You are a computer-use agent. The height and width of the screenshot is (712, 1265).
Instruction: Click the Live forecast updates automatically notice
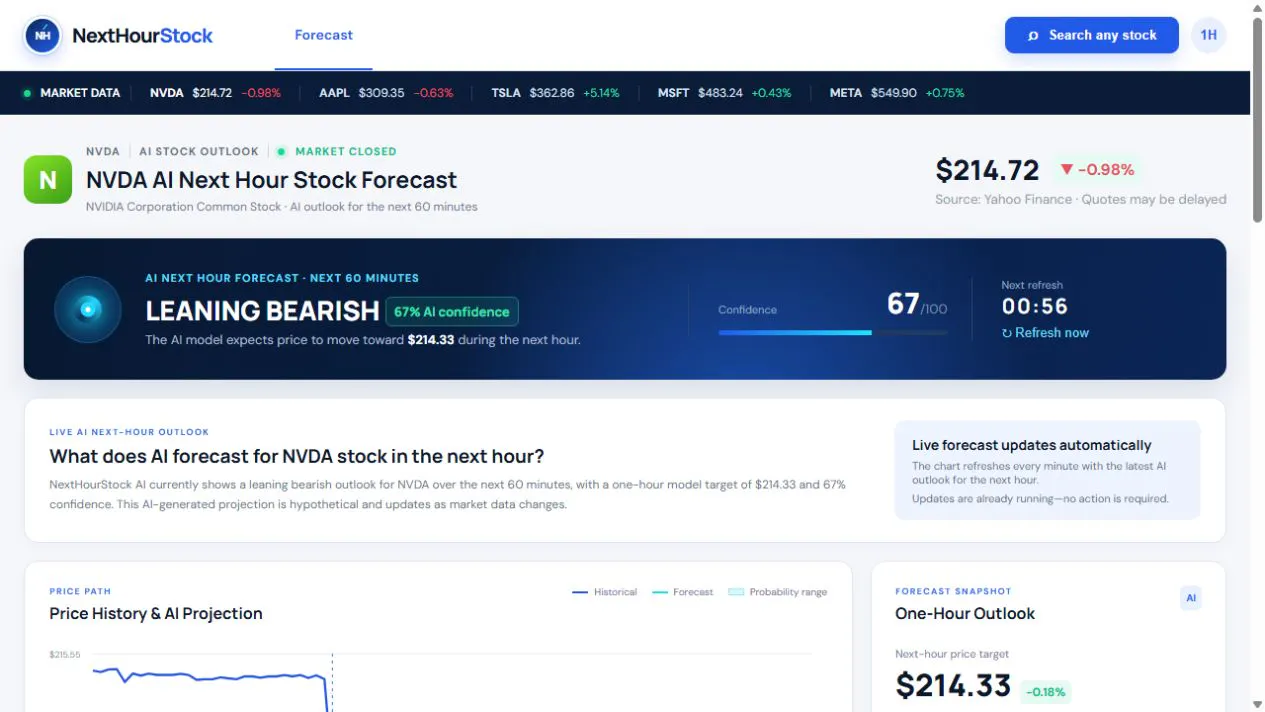pyautogui.click(x=1047, y=470)
